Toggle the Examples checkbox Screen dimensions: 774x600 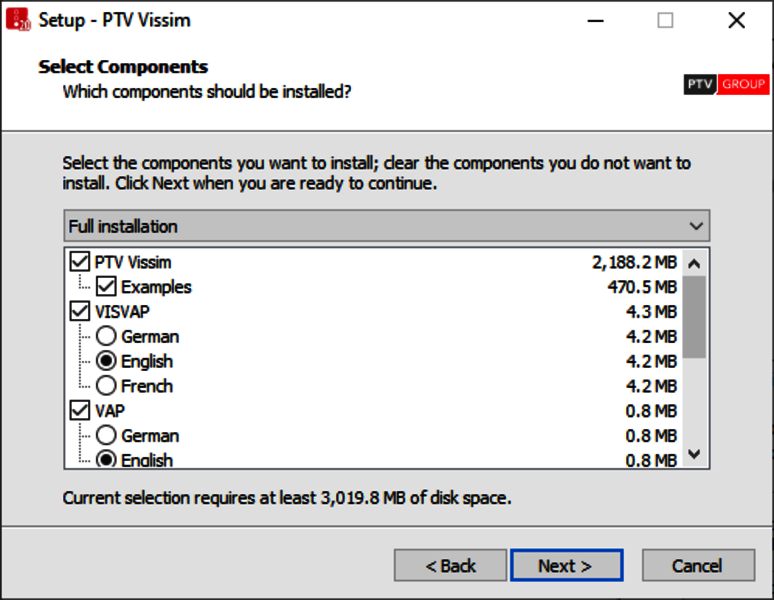click(106, 287)
